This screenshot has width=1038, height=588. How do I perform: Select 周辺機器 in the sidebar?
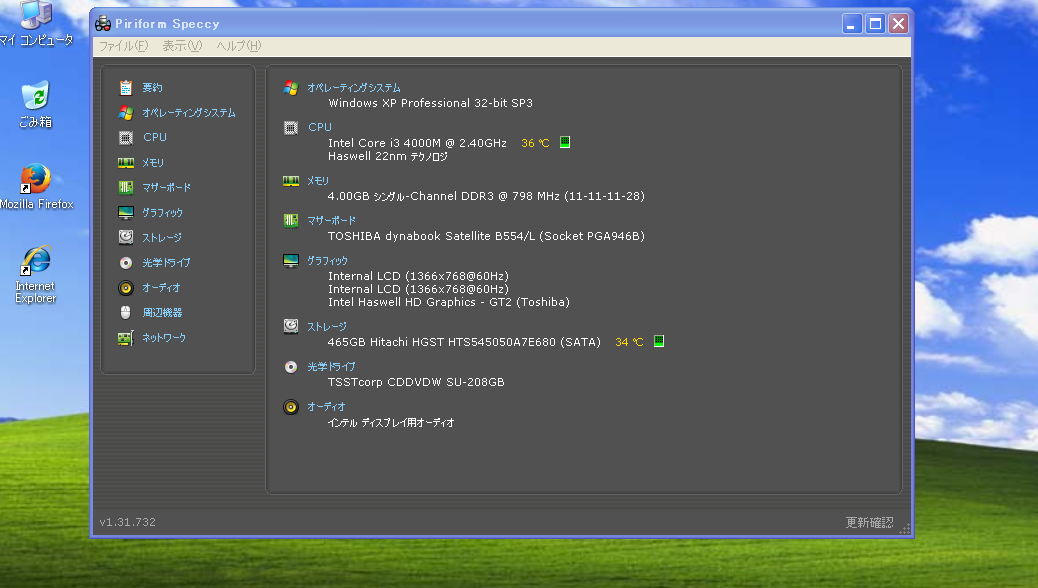coord(162,313)
